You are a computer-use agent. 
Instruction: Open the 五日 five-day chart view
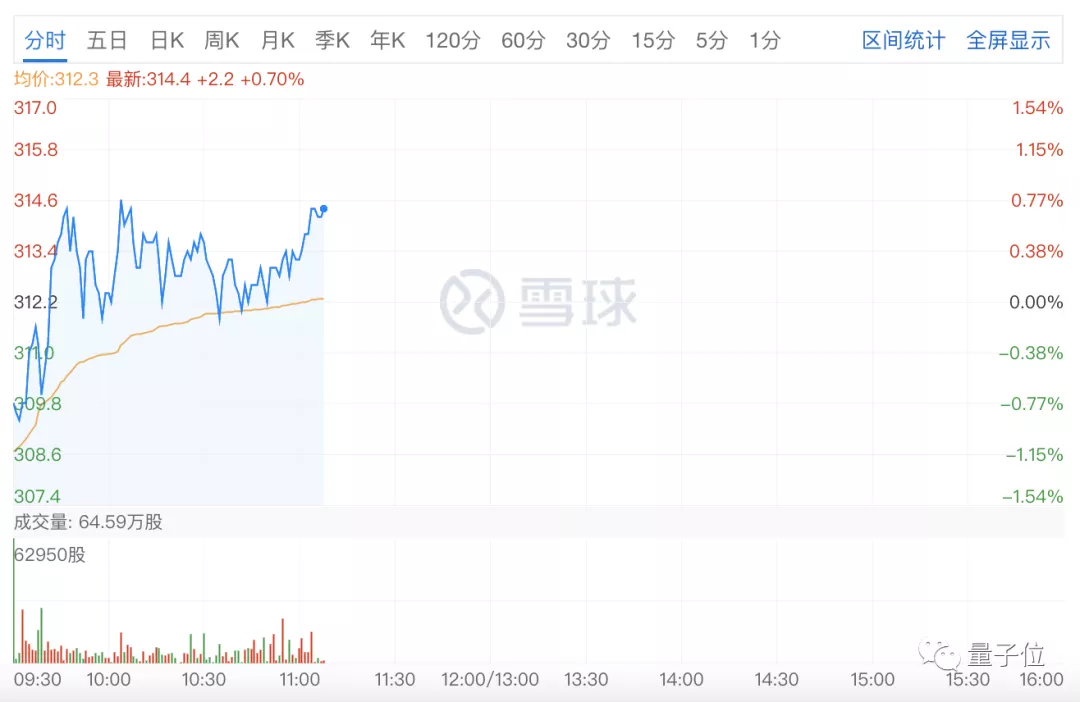click(106, 40)
